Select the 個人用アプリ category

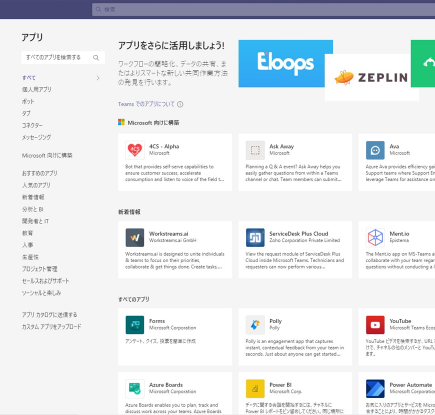click(37, 89)
